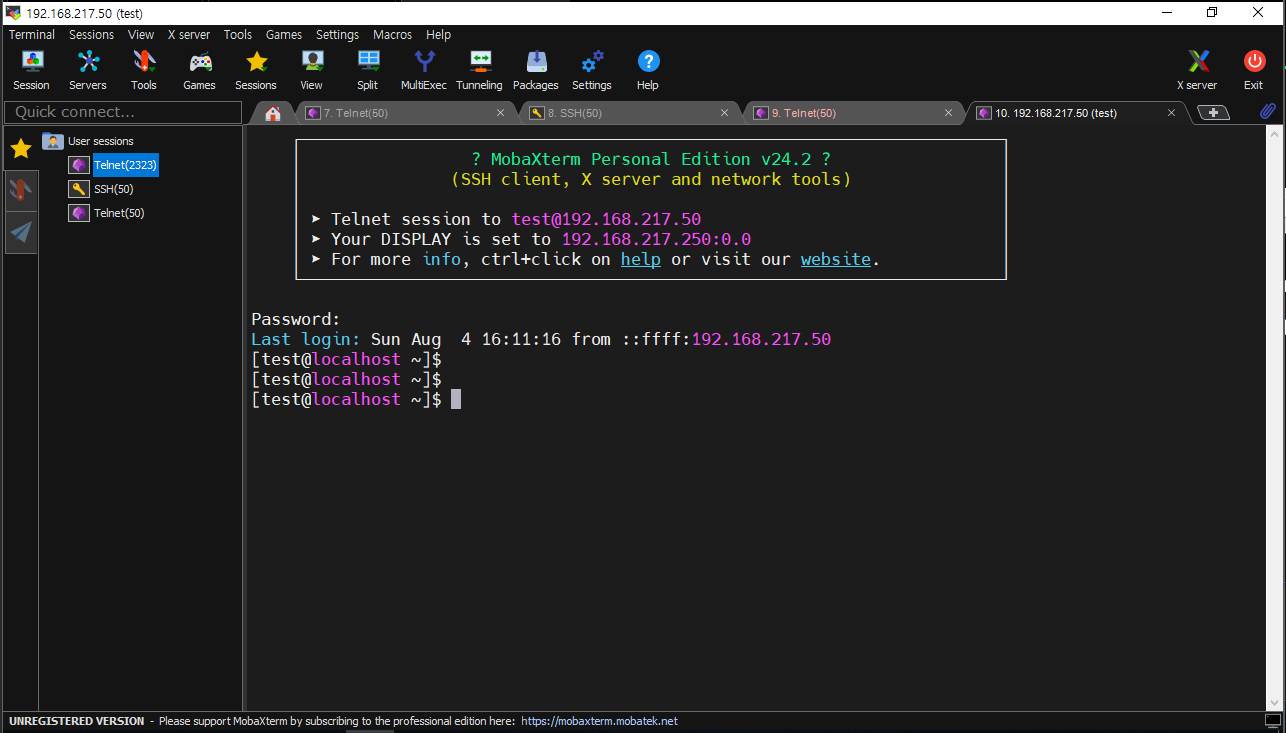Close the 8. SSH(50) tab
The height and width of the screenshot is (733, 1286).
[725, 113]
